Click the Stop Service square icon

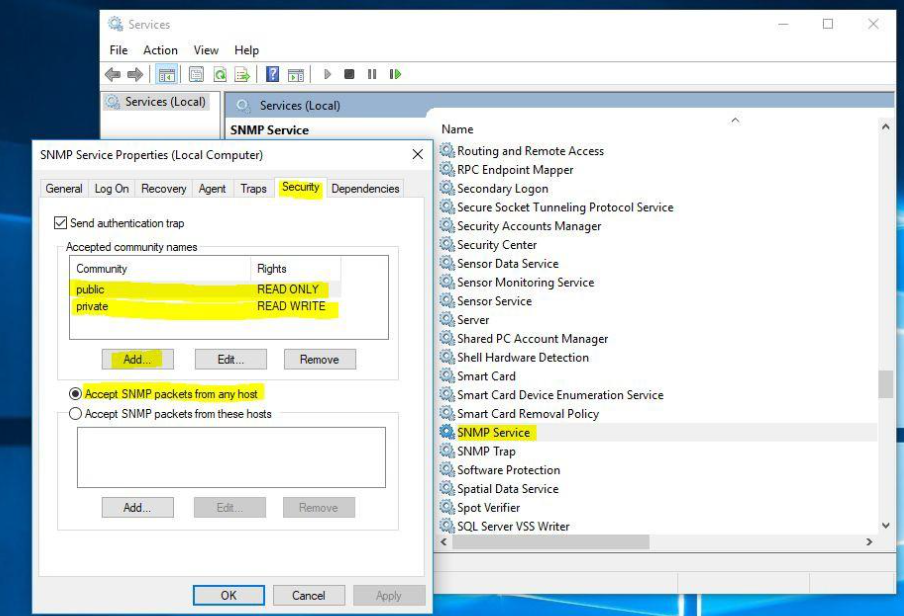tap(349, 74)
